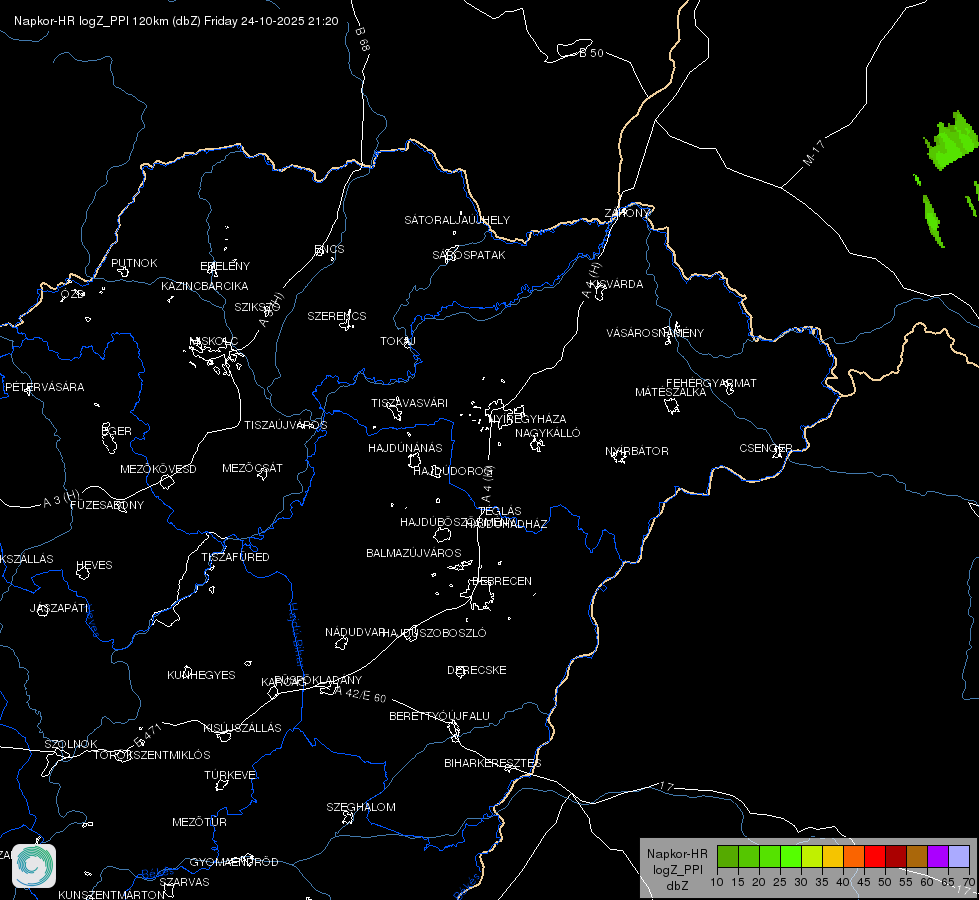Click the KISUJSZALLAS label

click(x=242, y=728)
